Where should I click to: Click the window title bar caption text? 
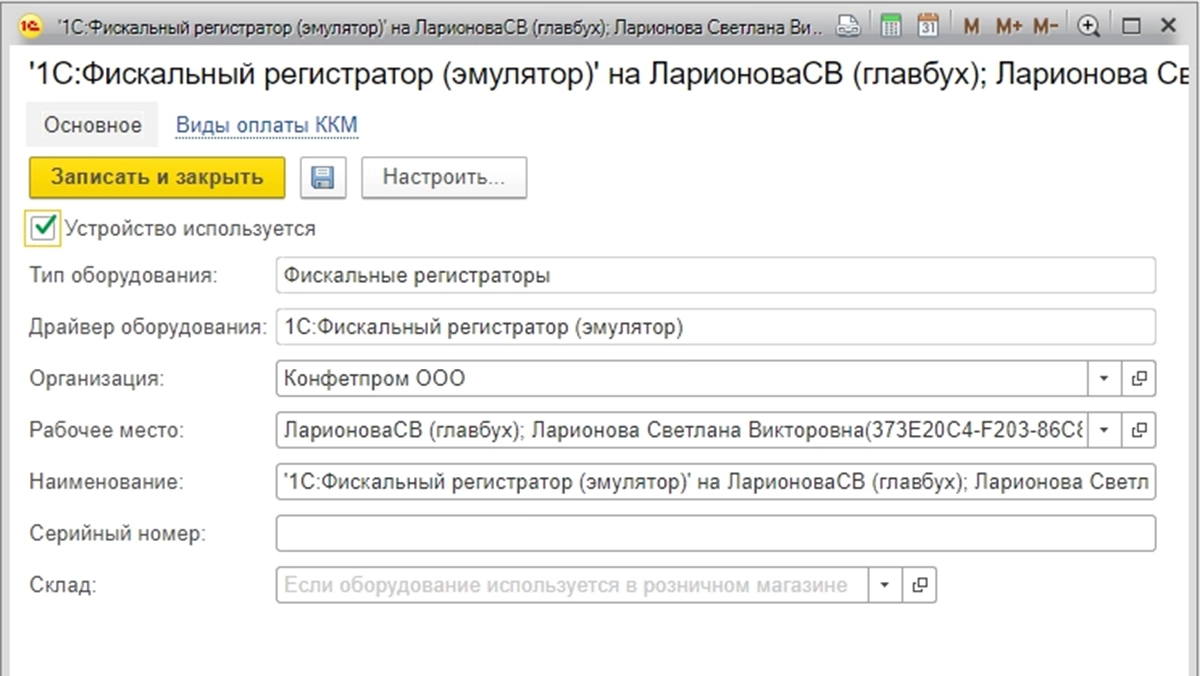tap(441, 27)
